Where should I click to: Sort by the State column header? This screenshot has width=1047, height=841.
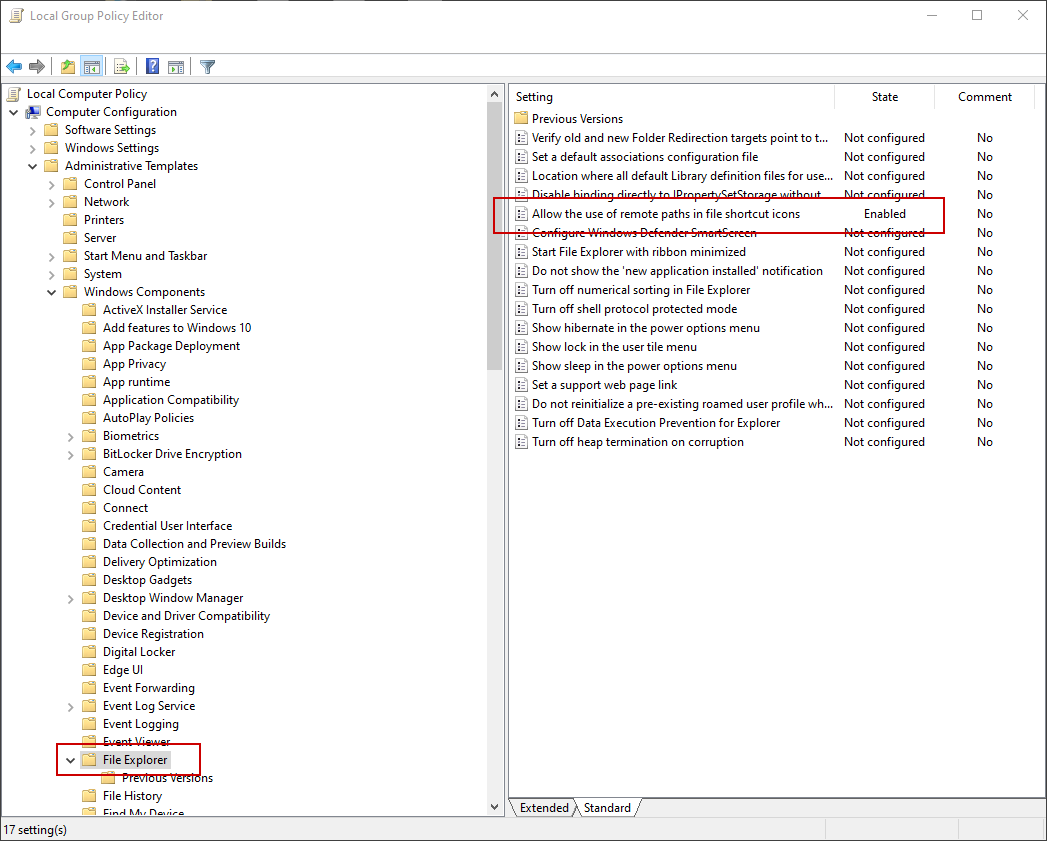(x=884, y=97)
